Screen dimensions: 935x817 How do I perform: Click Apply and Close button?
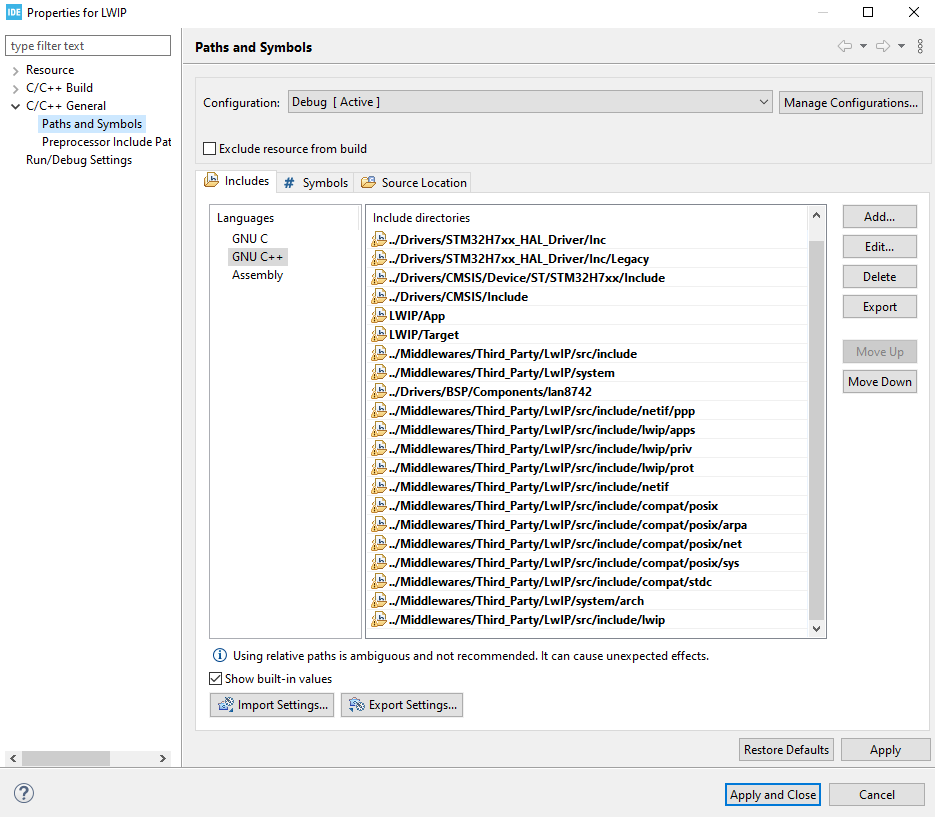coord(773,794)
